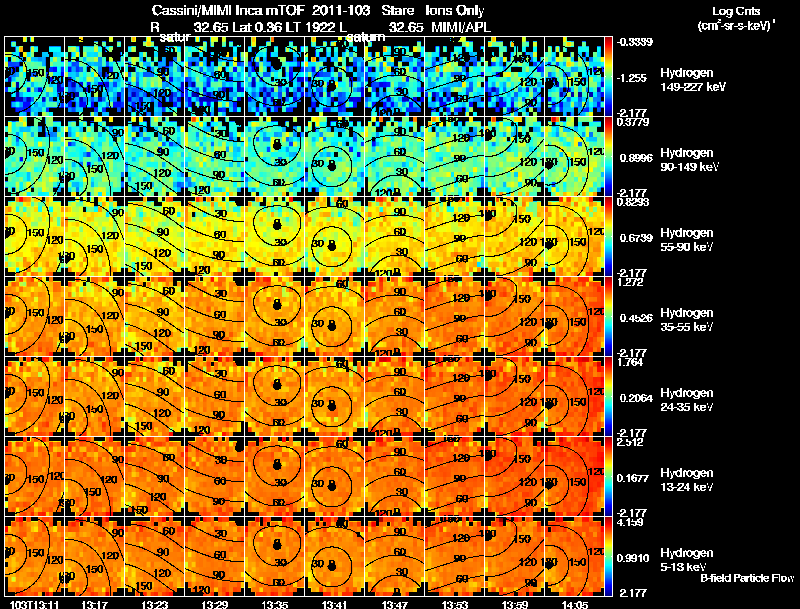This screenshot has height=609, width=800.
Task: Select the 13:35 panel in the 149-227 keV row
Action: click(274, 76)
